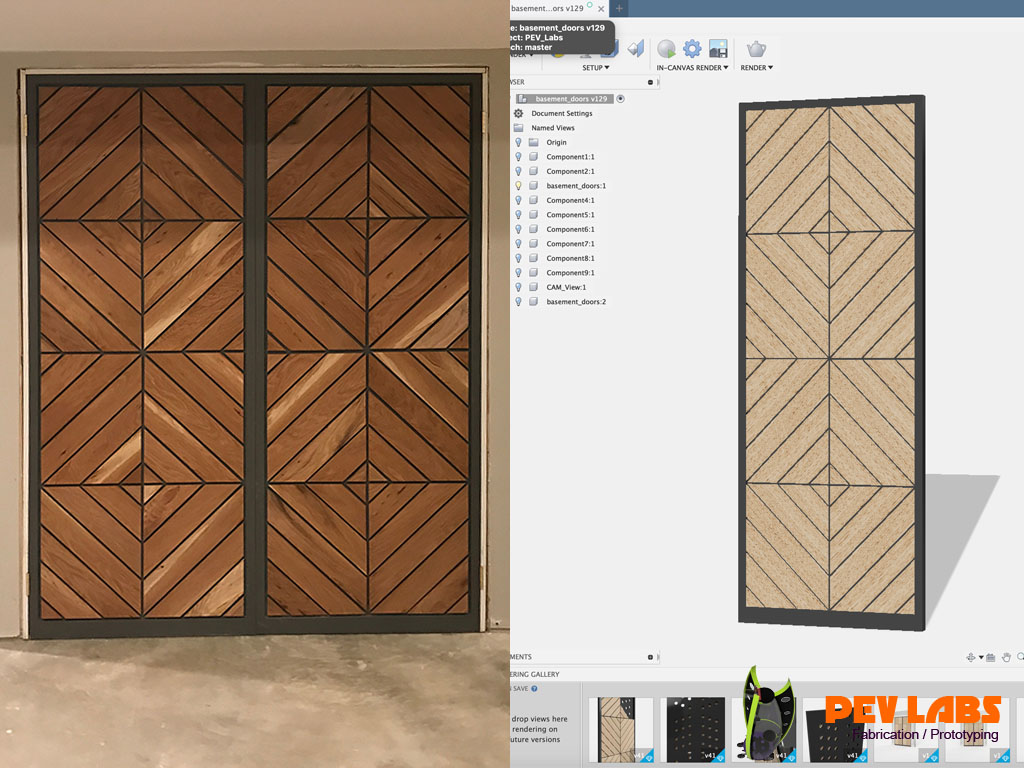Screen dimensions: 1024x768
Task: Click the orbit navigation icon
Action: click(971, 657)
